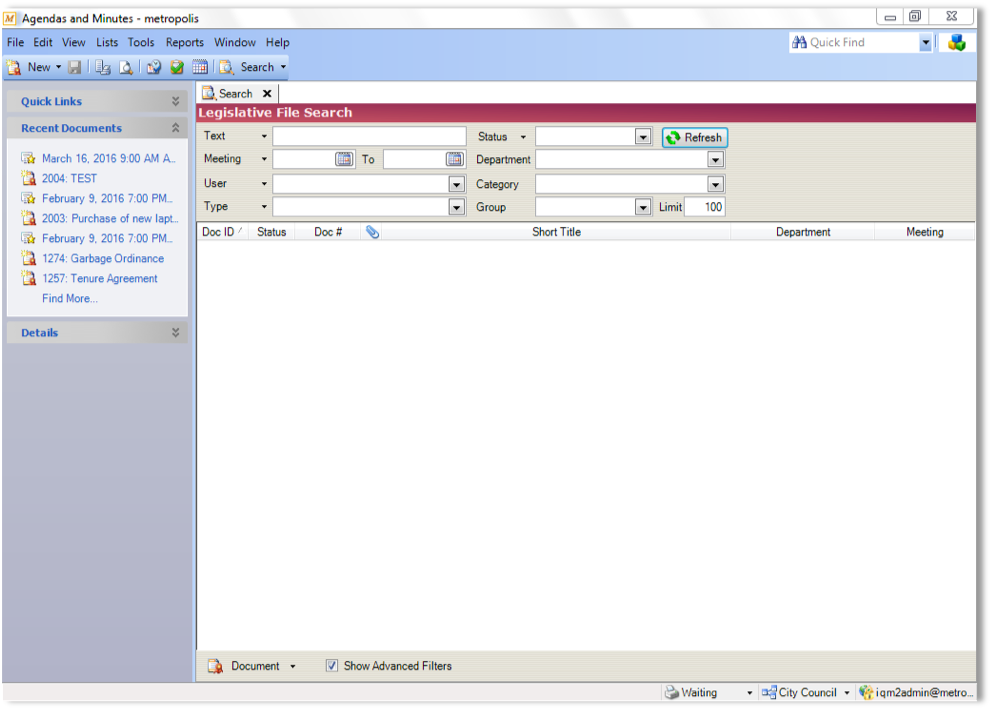Close the Search tab
The height and width of the screenshot is (708, 991).
point(267,94)
